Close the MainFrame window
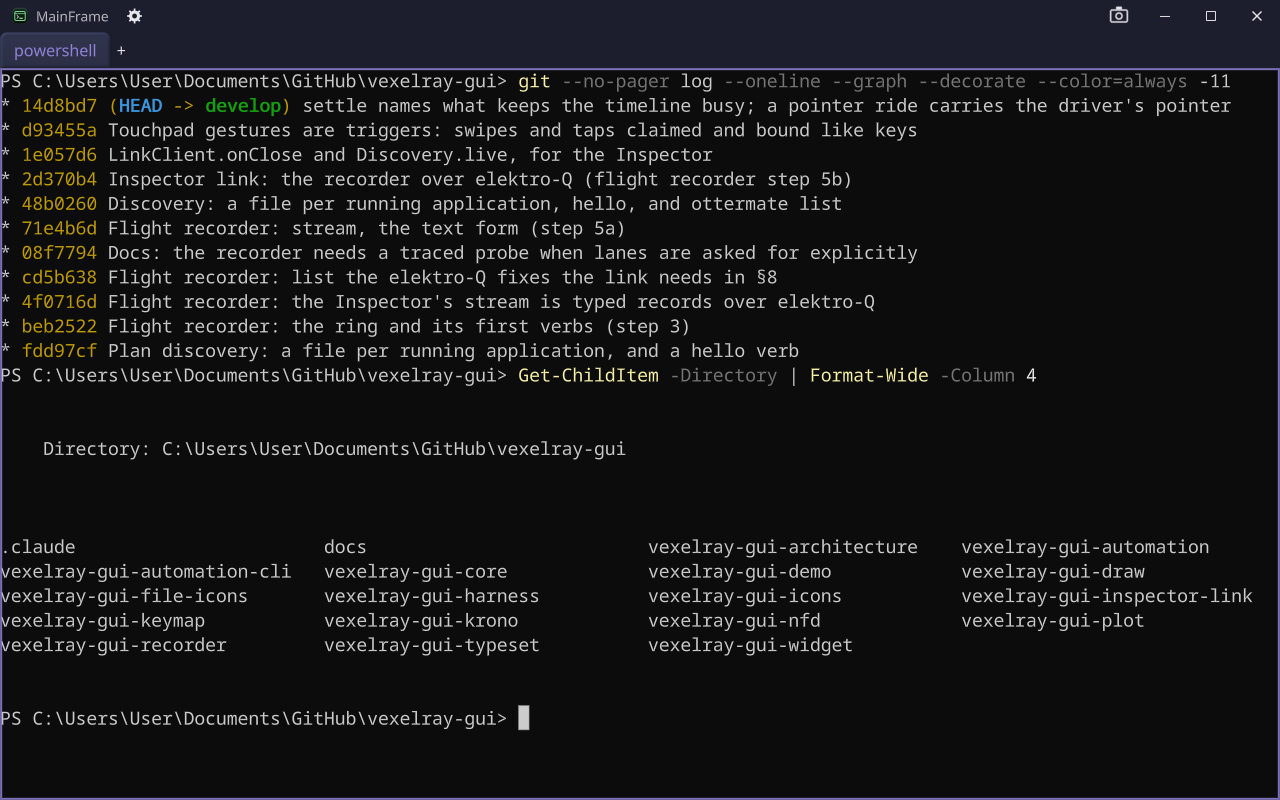 [1257, 16]
